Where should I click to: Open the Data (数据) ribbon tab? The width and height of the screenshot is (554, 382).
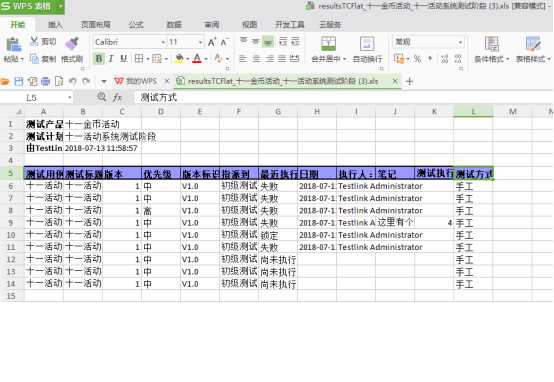[x=174, y=24]
